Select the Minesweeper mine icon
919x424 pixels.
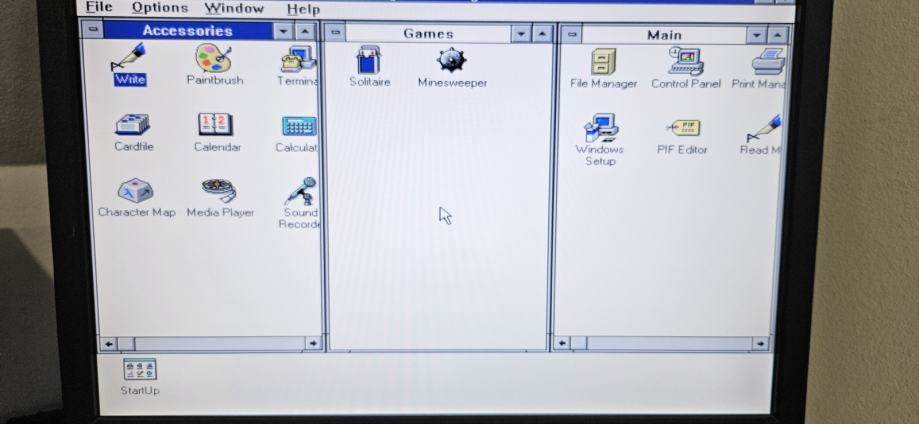pos(451,60)
